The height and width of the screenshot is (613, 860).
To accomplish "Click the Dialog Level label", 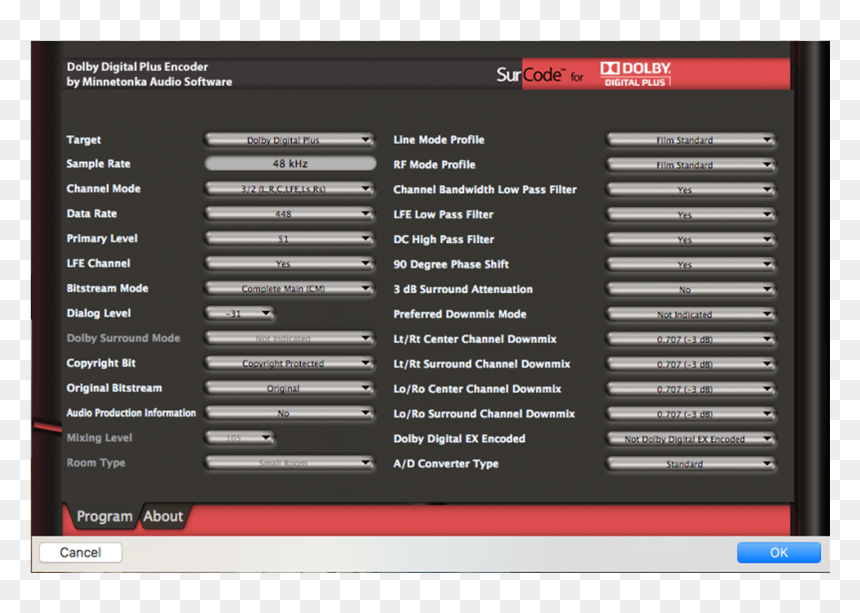I will tap(99, 314).
